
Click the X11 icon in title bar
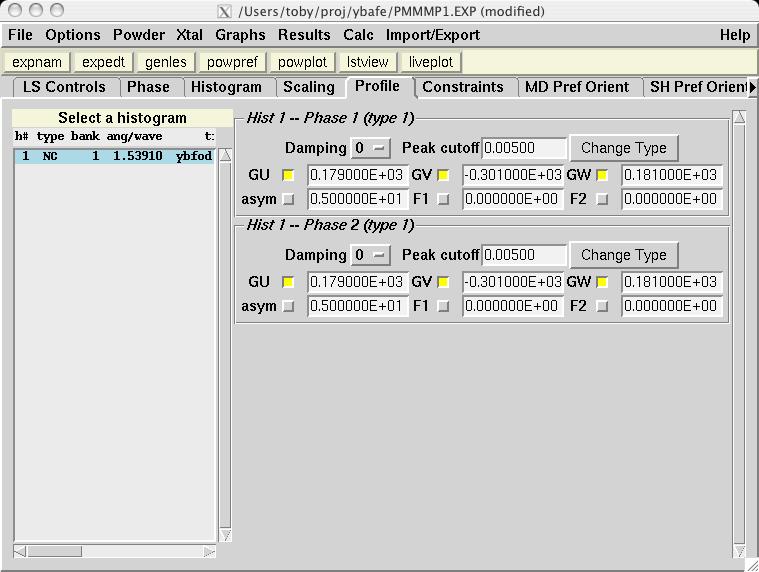pos(223,12)
